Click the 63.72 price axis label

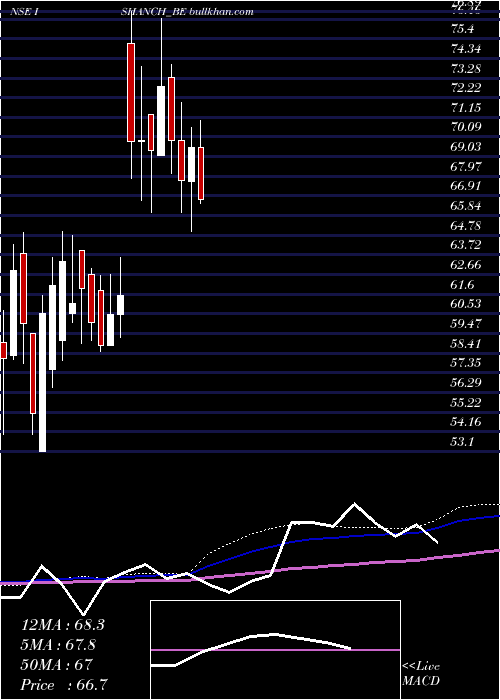click(x=466, y=245)
